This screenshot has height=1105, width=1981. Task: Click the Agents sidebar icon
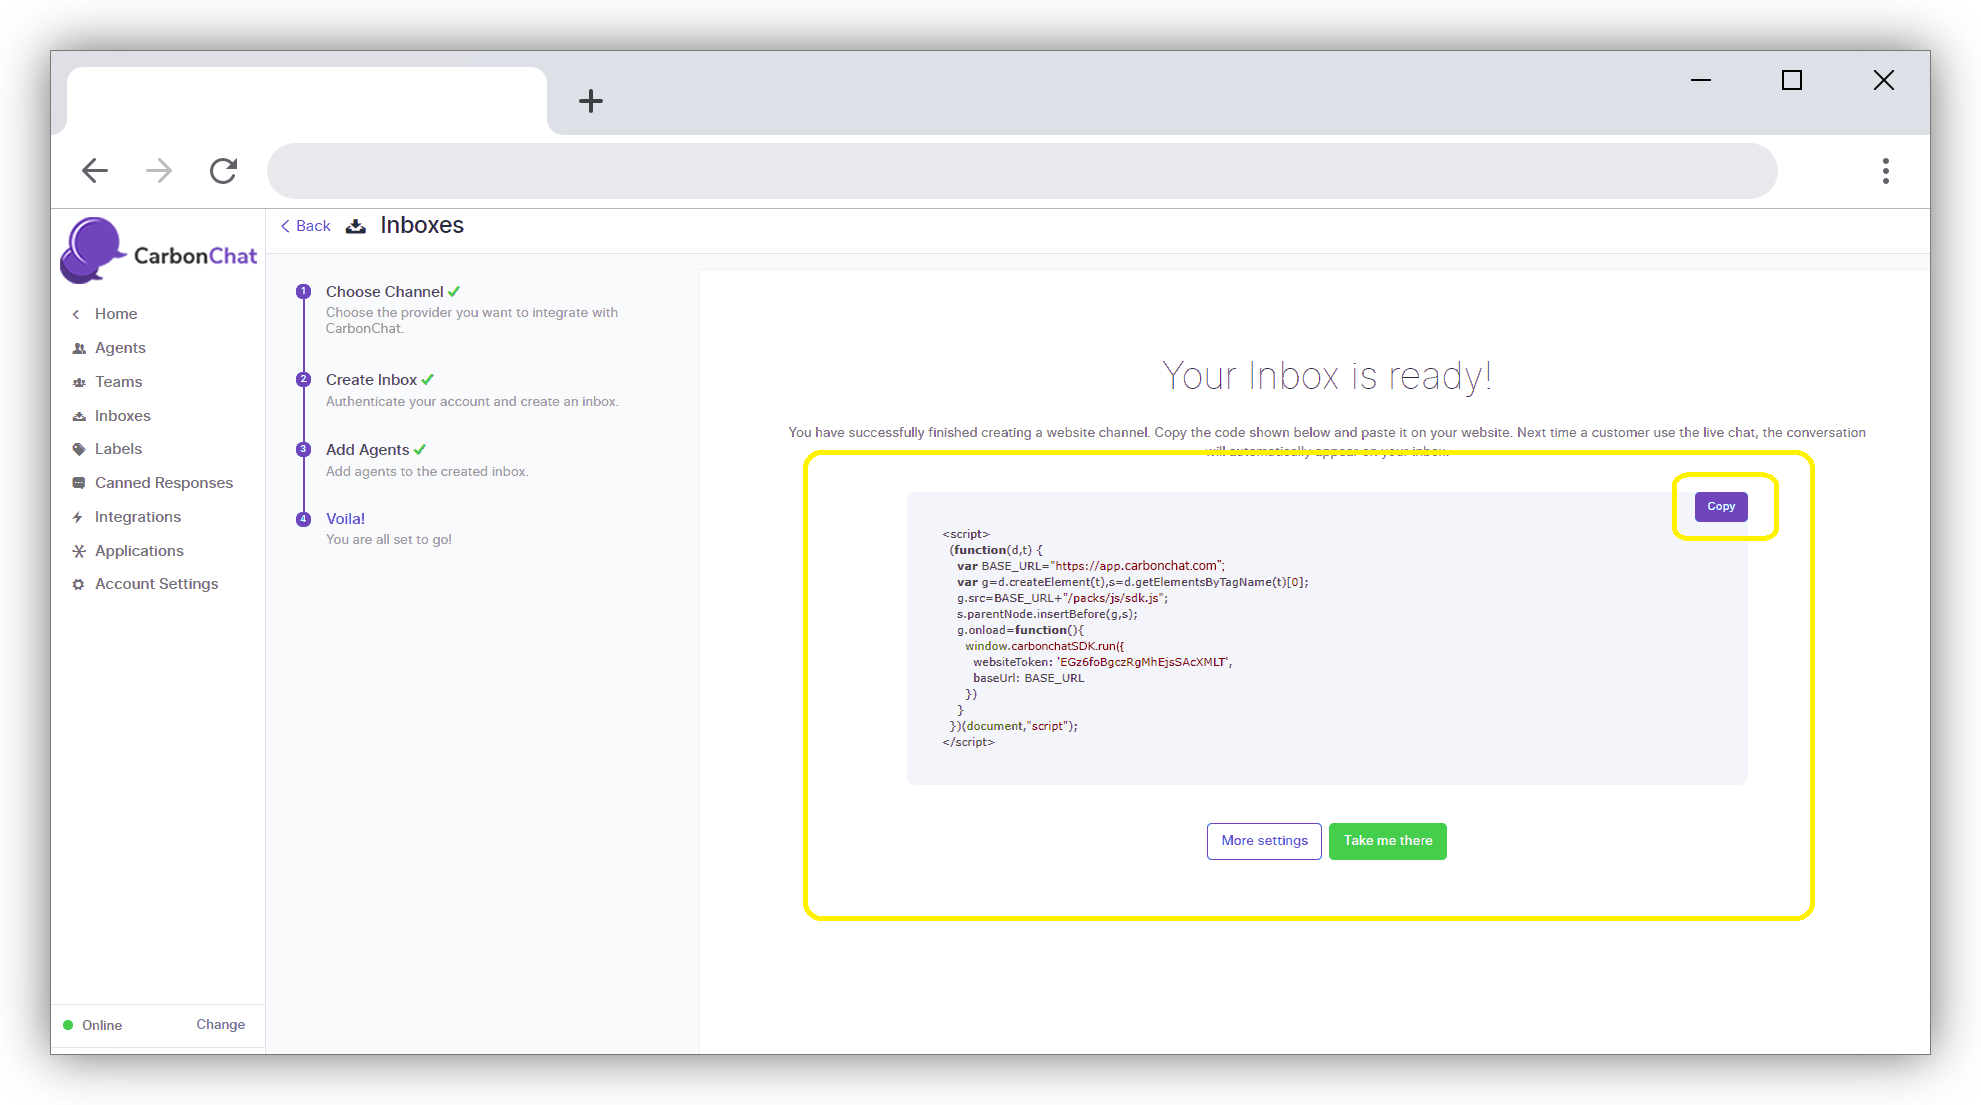coord(79,348)
